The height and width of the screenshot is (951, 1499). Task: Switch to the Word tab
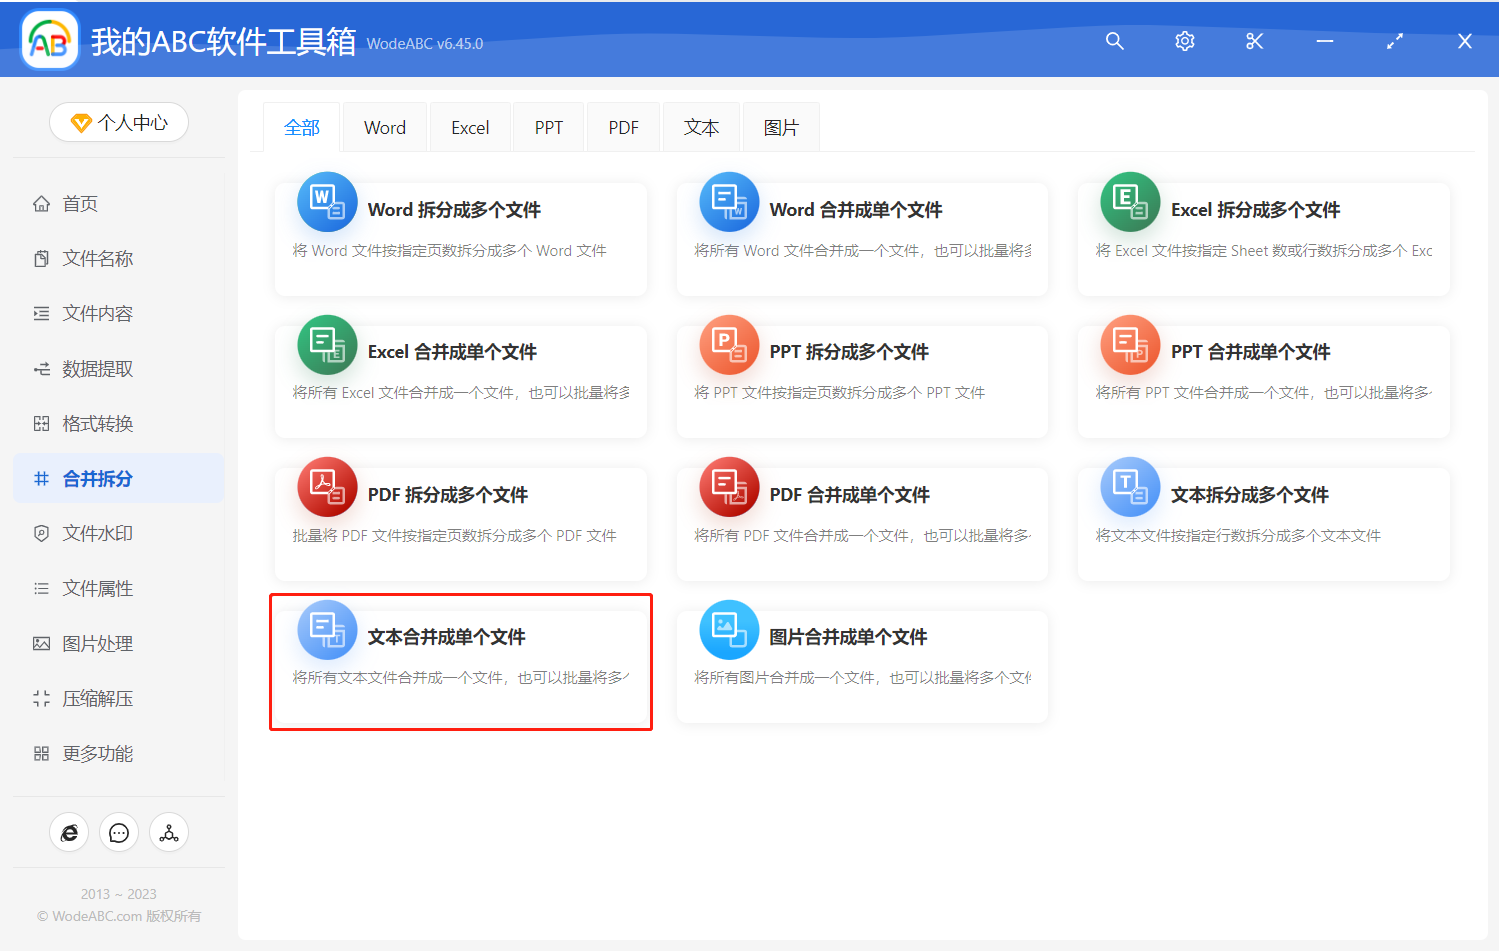pos(384,127)
